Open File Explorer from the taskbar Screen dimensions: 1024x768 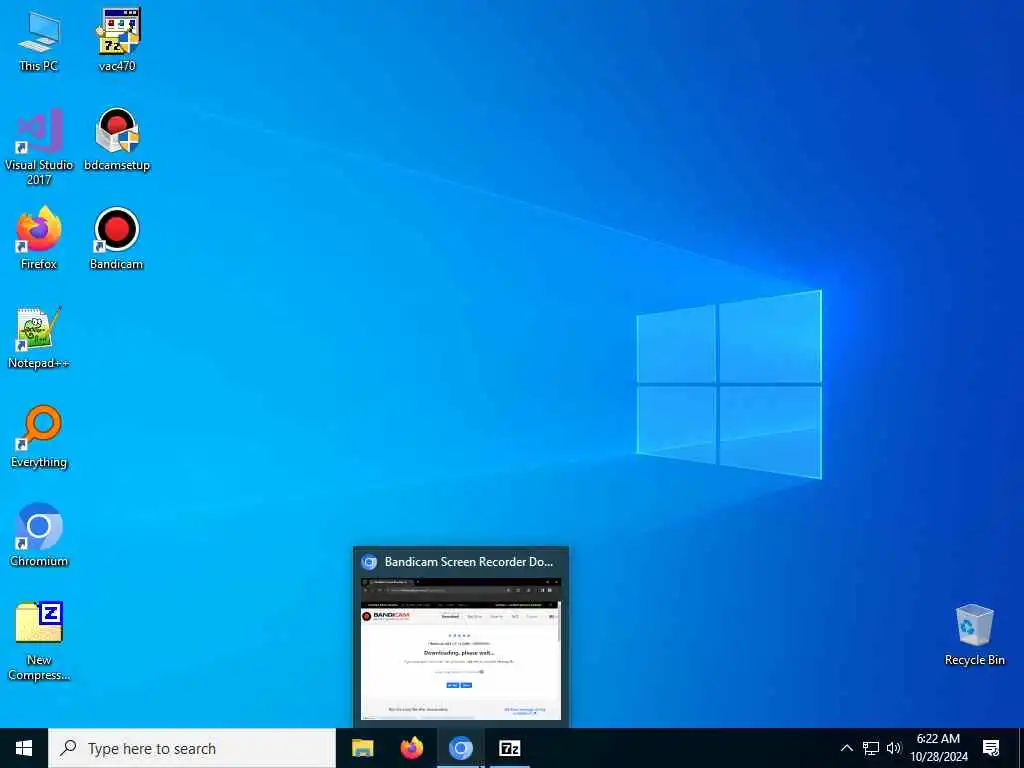pos(362,748)
